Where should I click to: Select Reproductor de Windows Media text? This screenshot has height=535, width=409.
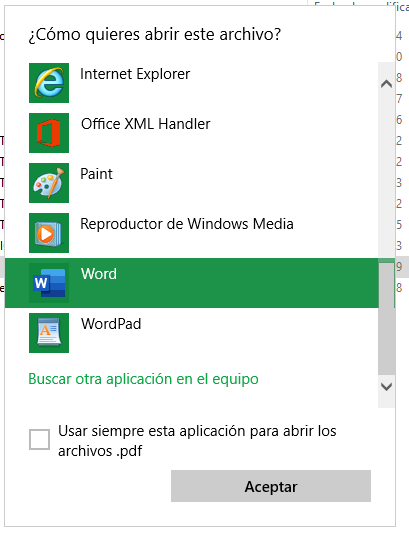click(187, 224)
